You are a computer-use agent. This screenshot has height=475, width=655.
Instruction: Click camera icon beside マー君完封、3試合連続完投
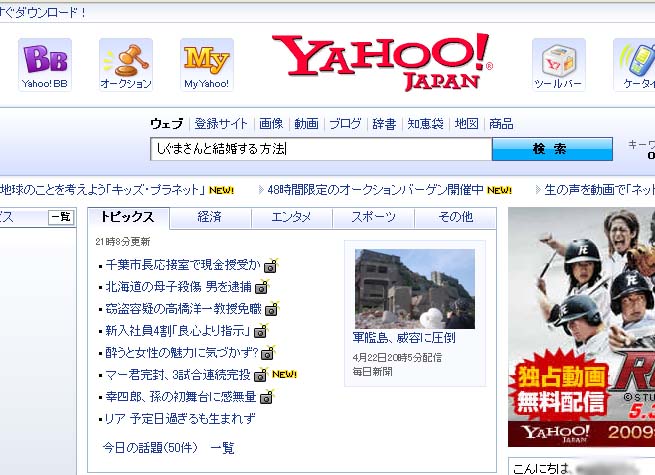tap(260, 375)
